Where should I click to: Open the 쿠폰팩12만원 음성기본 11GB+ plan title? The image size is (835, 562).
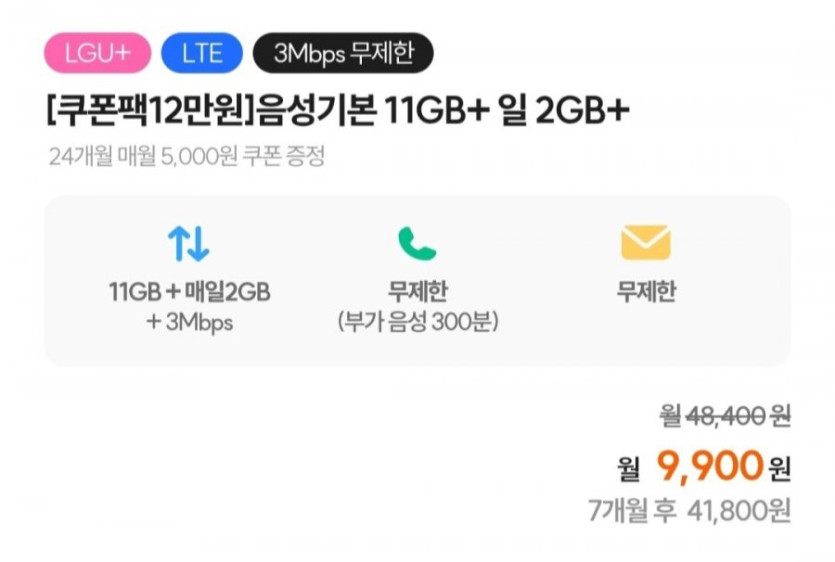click(x=338, y=111)
